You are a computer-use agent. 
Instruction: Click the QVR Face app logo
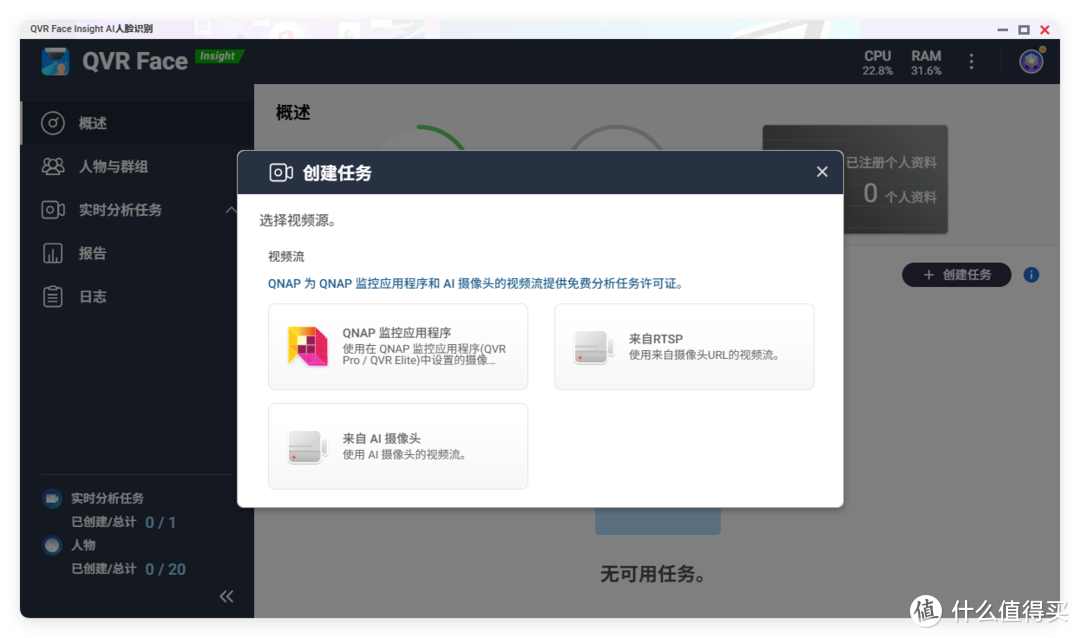point(55,61)
